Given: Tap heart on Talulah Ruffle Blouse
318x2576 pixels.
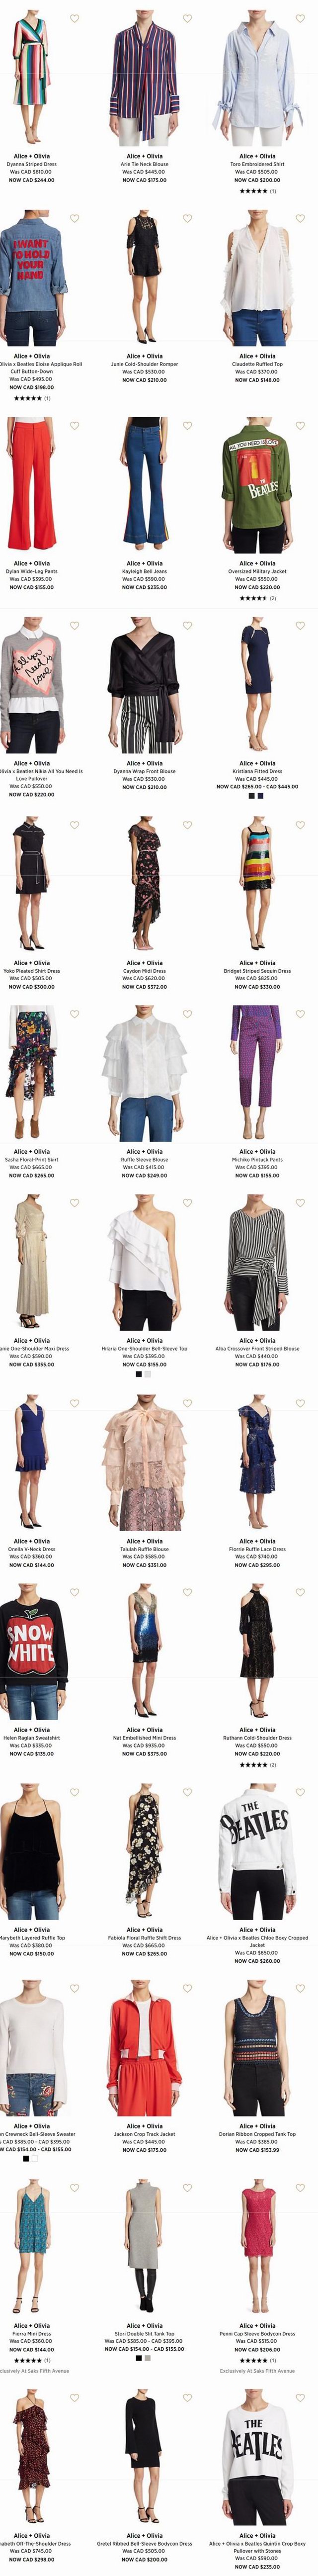Looking at the screenshot, I should (187, 1403).
